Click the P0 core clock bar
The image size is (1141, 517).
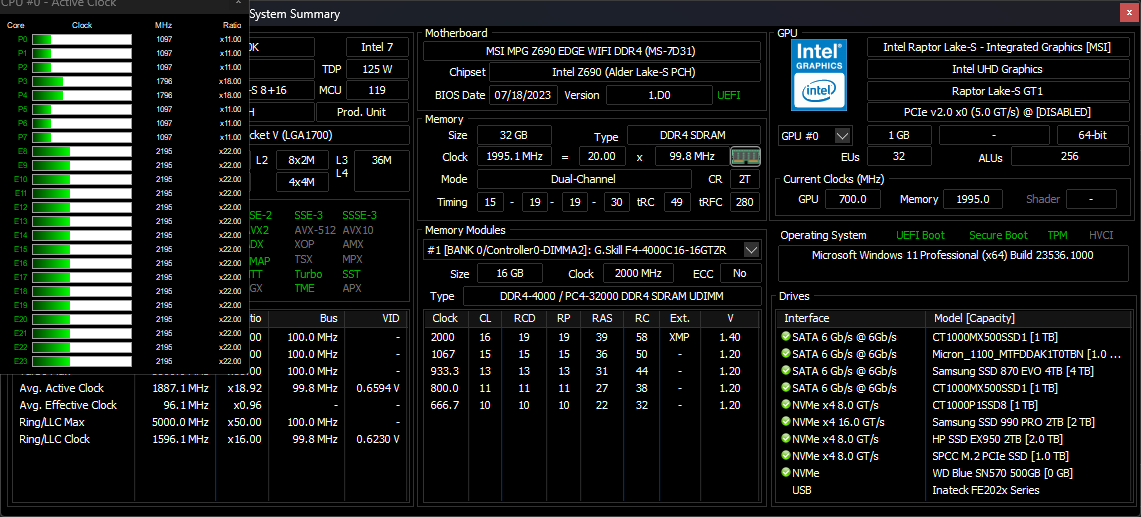tap(82, 39)
